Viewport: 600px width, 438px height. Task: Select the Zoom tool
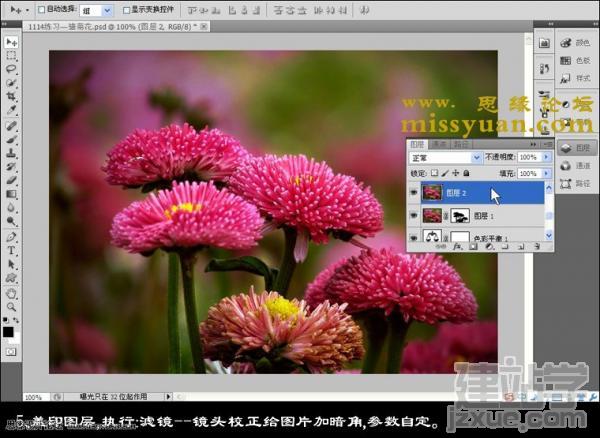11,307
